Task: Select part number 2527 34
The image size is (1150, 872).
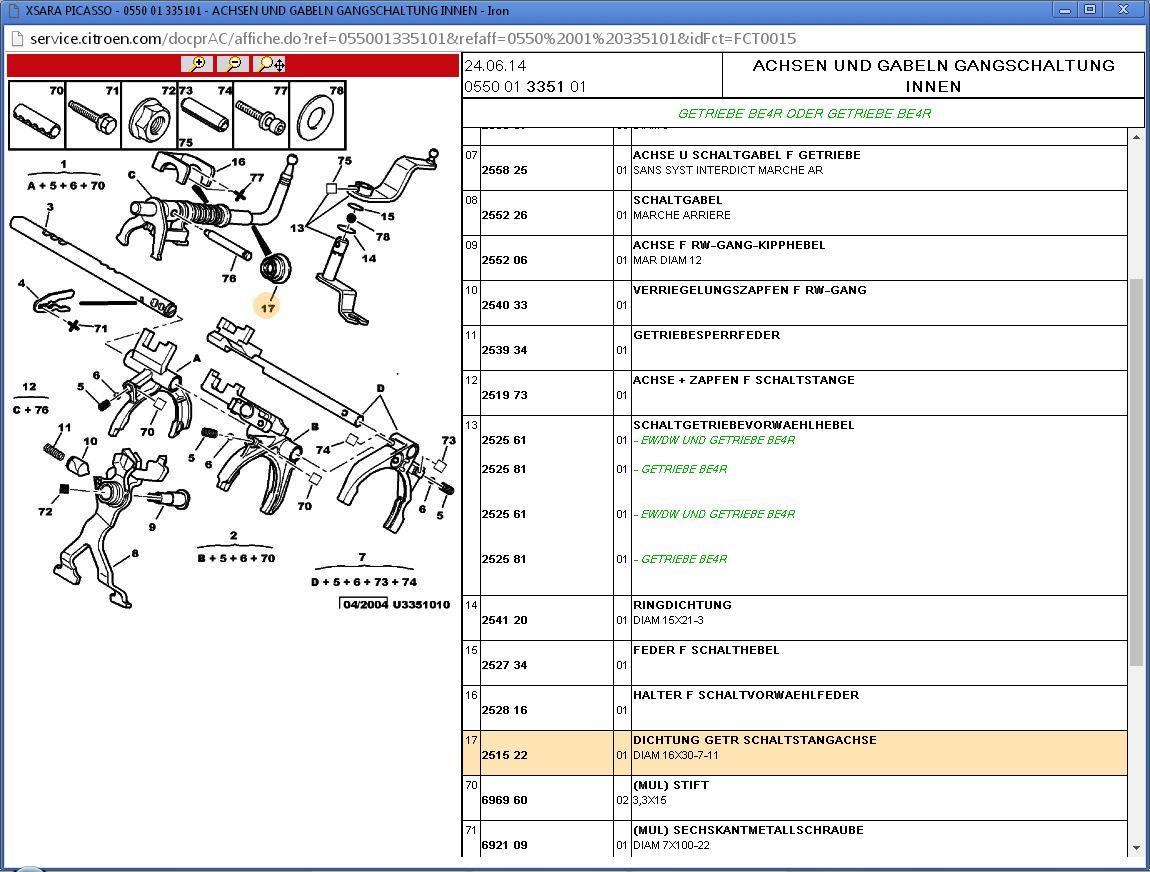Action: click(x=505, y=665)
